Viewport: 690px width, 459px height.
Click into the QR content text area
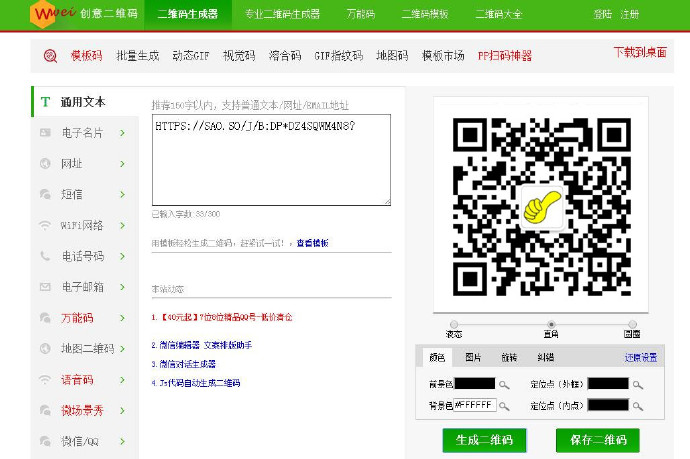(x=272, y=160)
